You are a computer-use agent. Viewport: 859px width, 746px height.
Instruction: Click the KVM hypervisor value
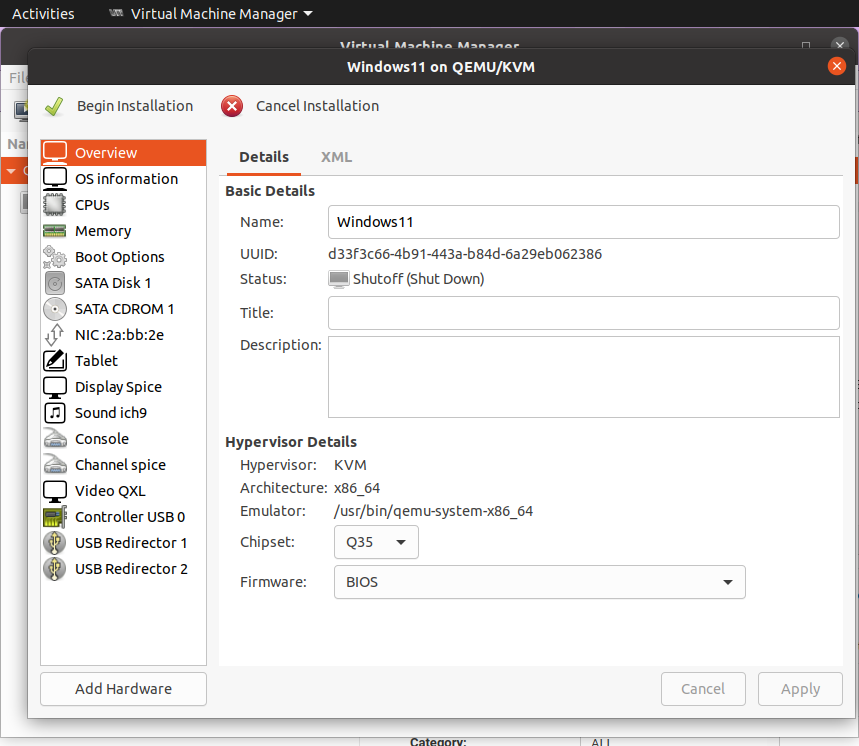coord(350,465)
